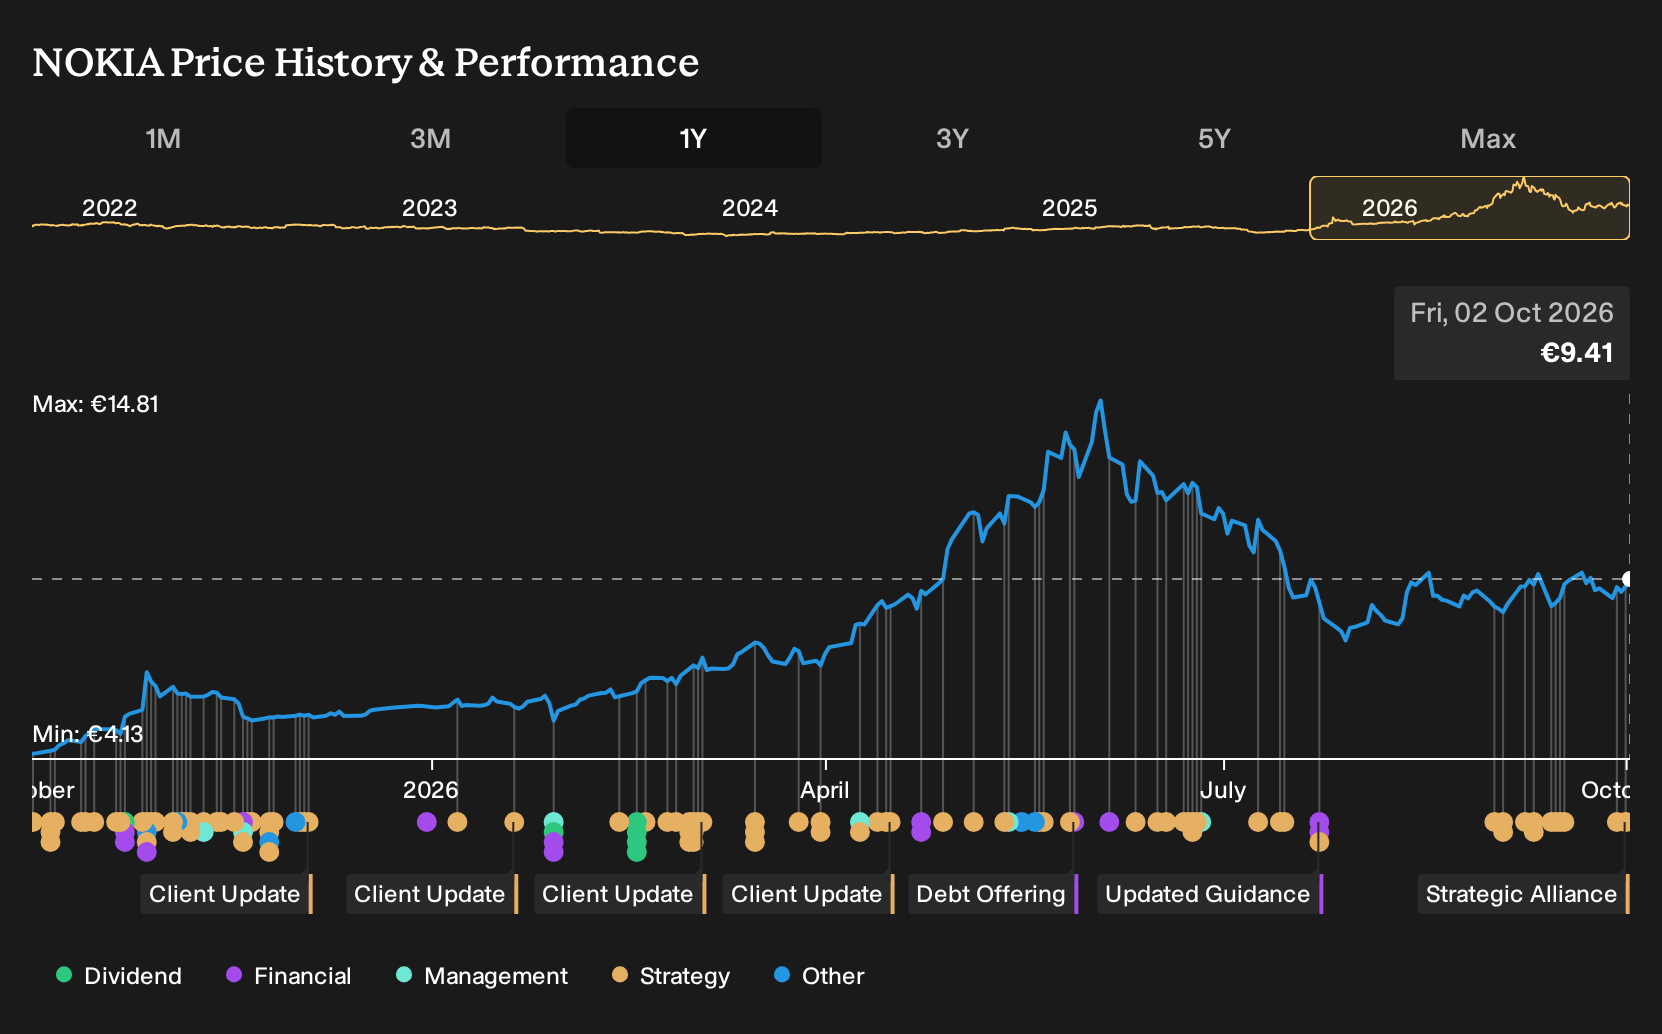Toggle the Strategy legend series
Viewport: 1662px width, 1034px height.
[x=671, y=975]
